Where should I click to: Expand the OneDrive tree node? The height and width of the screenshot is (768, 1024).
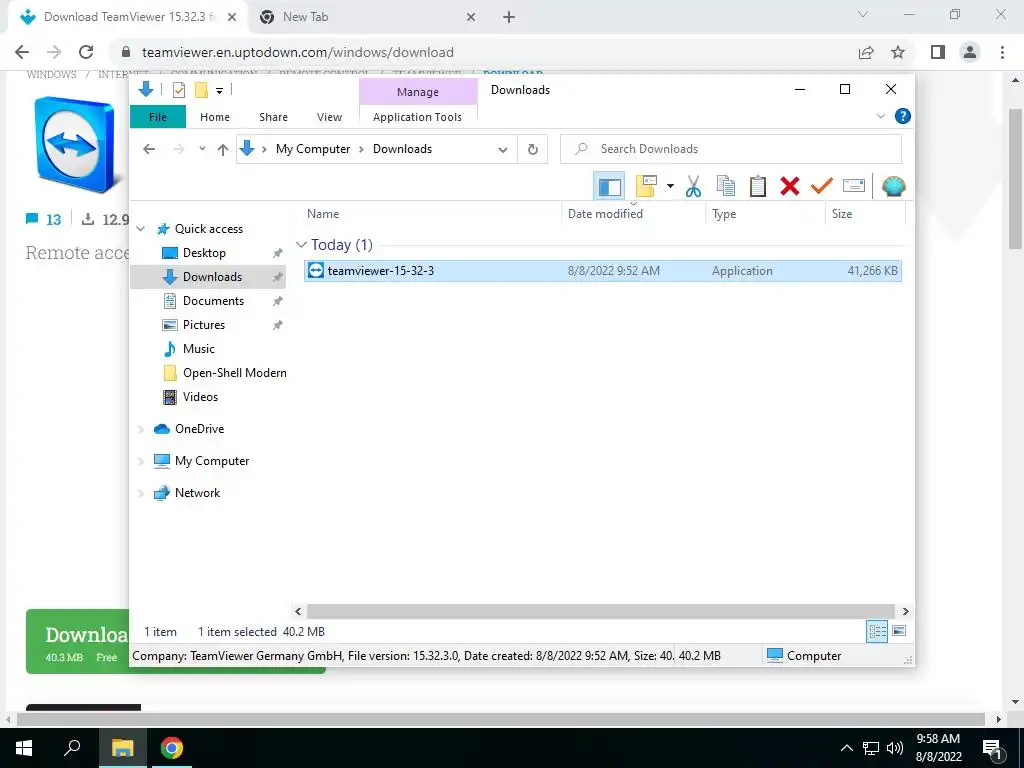pos(140,430)
